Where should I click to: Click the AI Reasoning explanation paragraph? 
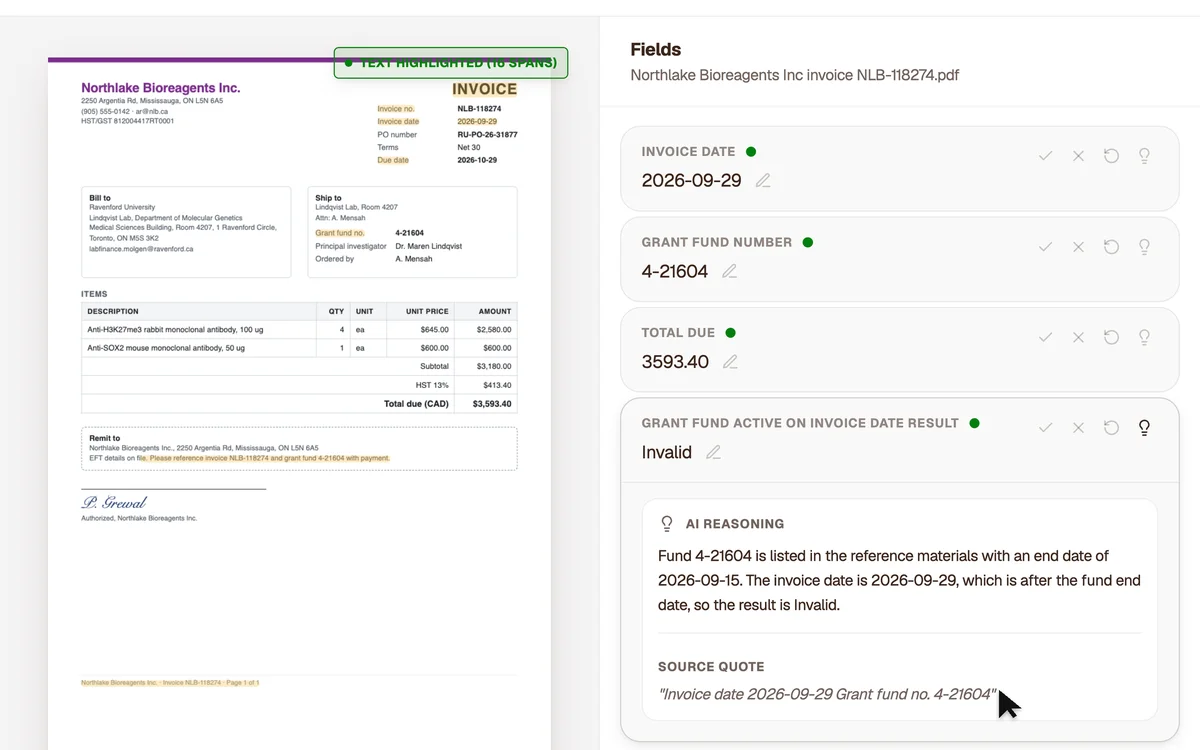(899, 580)
